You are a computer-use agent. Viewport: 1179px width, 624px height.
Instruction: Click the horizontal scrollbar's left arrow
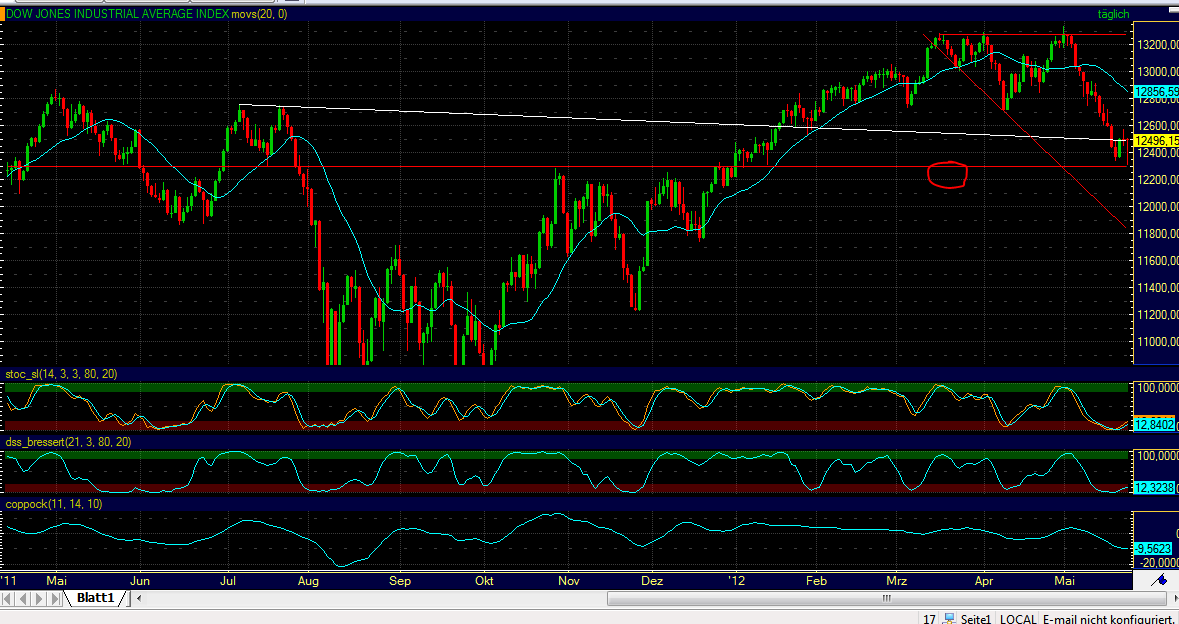point(139,598)
